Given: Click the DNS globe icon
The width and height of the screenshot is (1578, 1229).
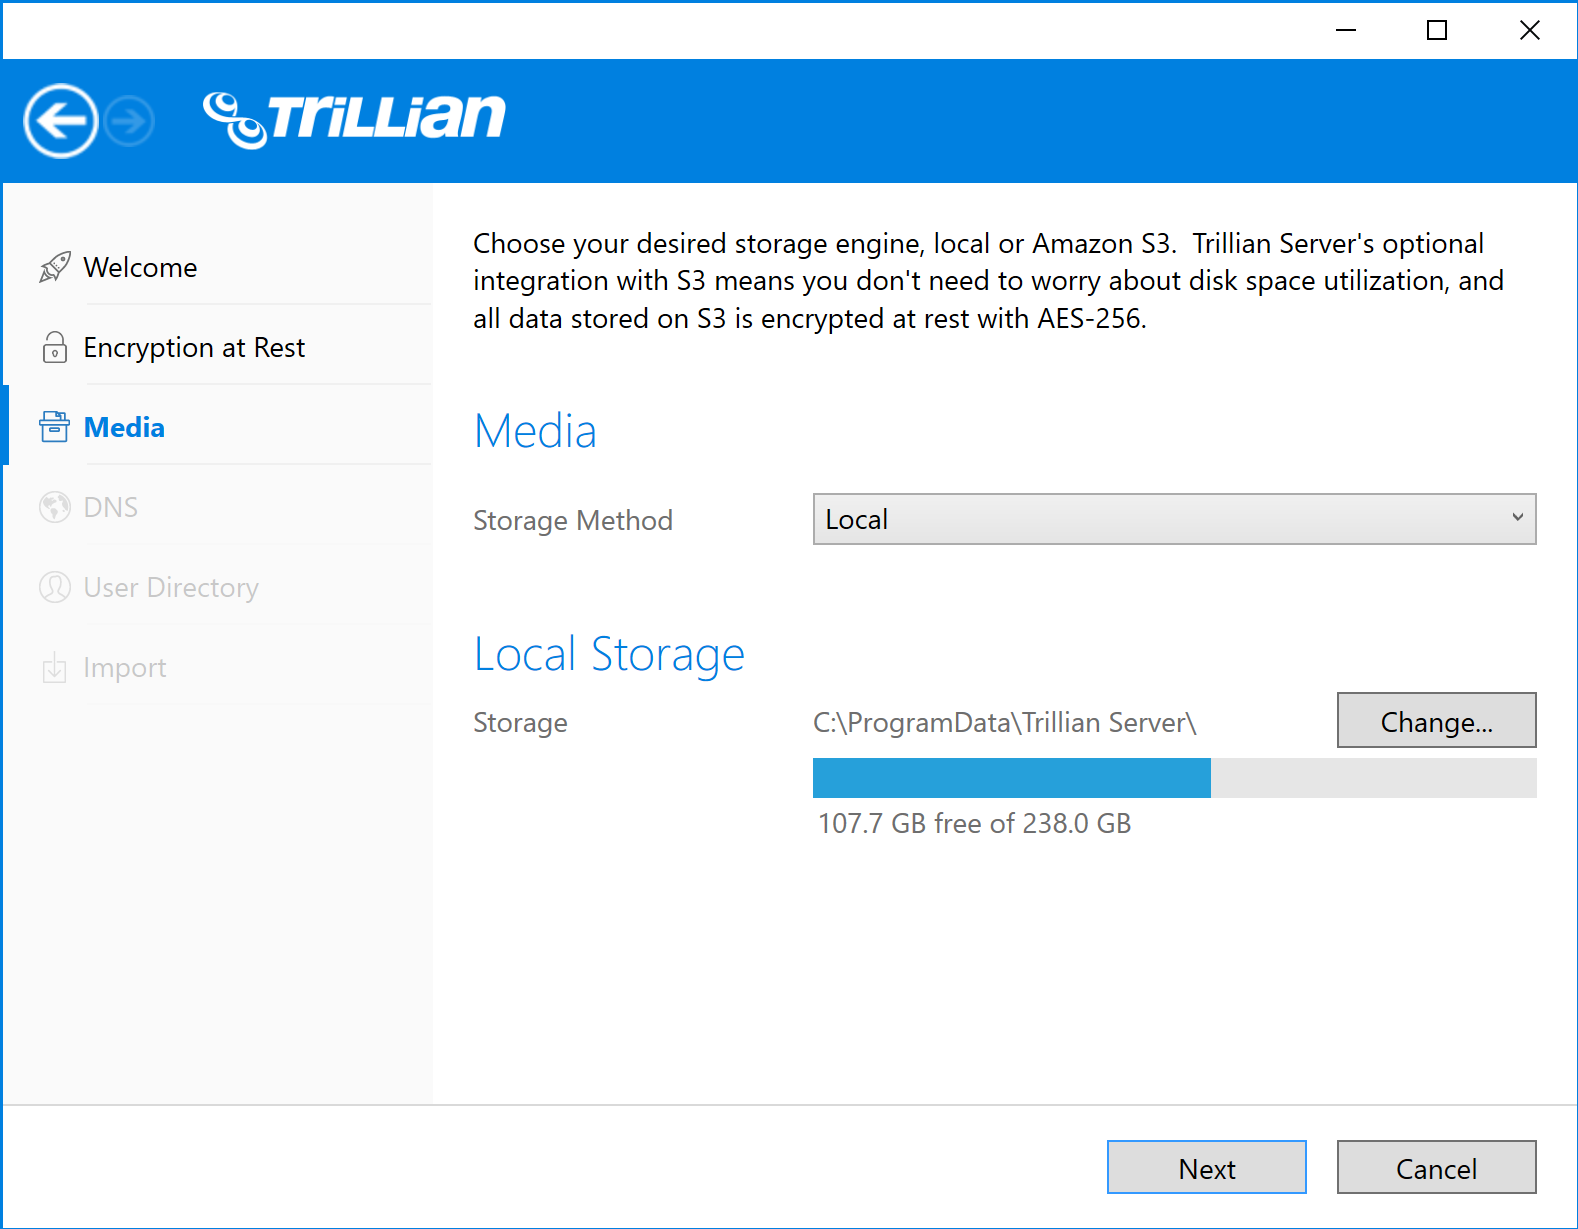Looking at the screenshot, I should pyautogui.click(x=55, y=507).
